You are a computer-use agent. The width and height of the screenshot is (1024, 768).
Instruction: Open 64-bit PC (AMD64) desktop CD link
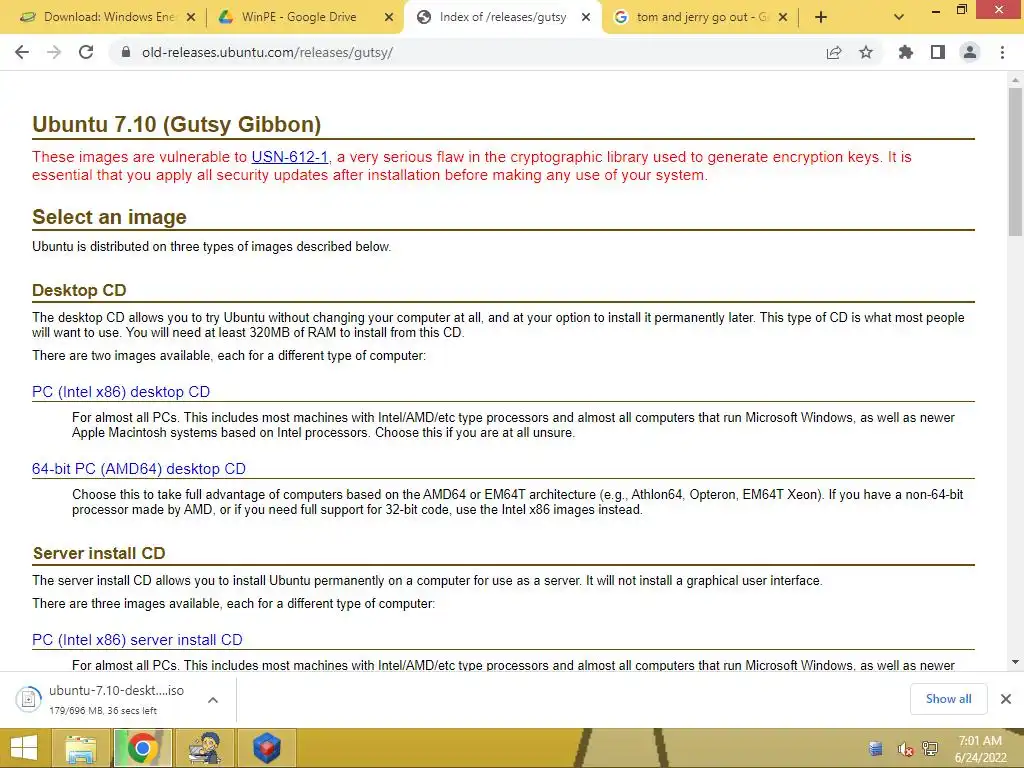[x=138, y=469]
